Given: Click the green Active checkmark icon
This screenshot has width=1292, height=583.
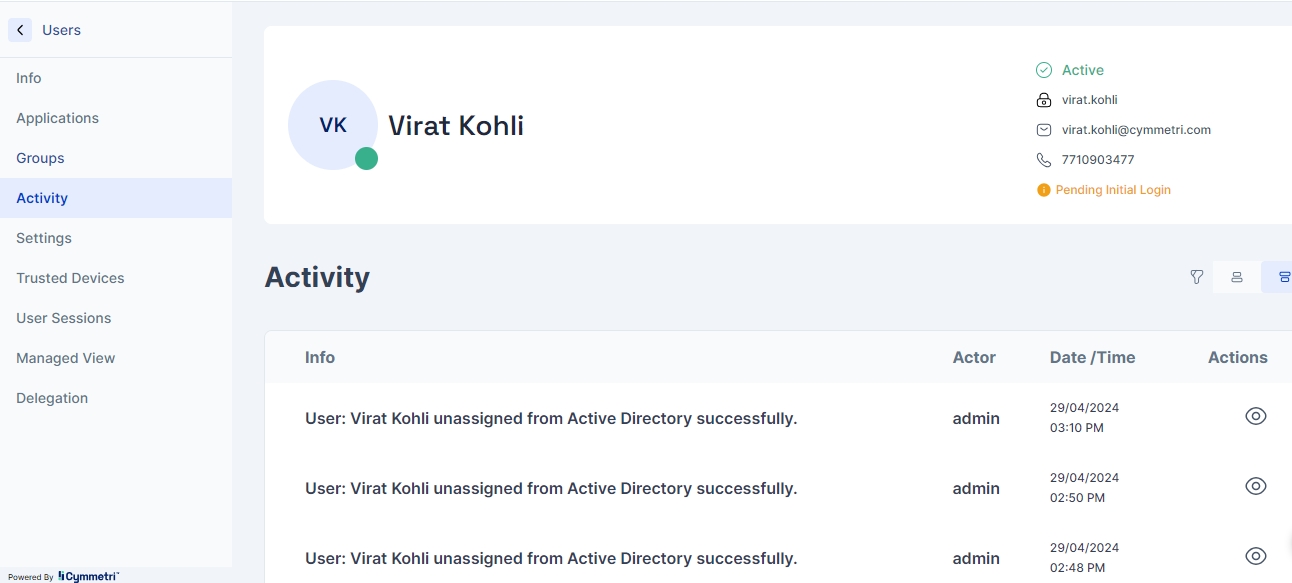Looking at the screenshot, I should [1044, 70].
